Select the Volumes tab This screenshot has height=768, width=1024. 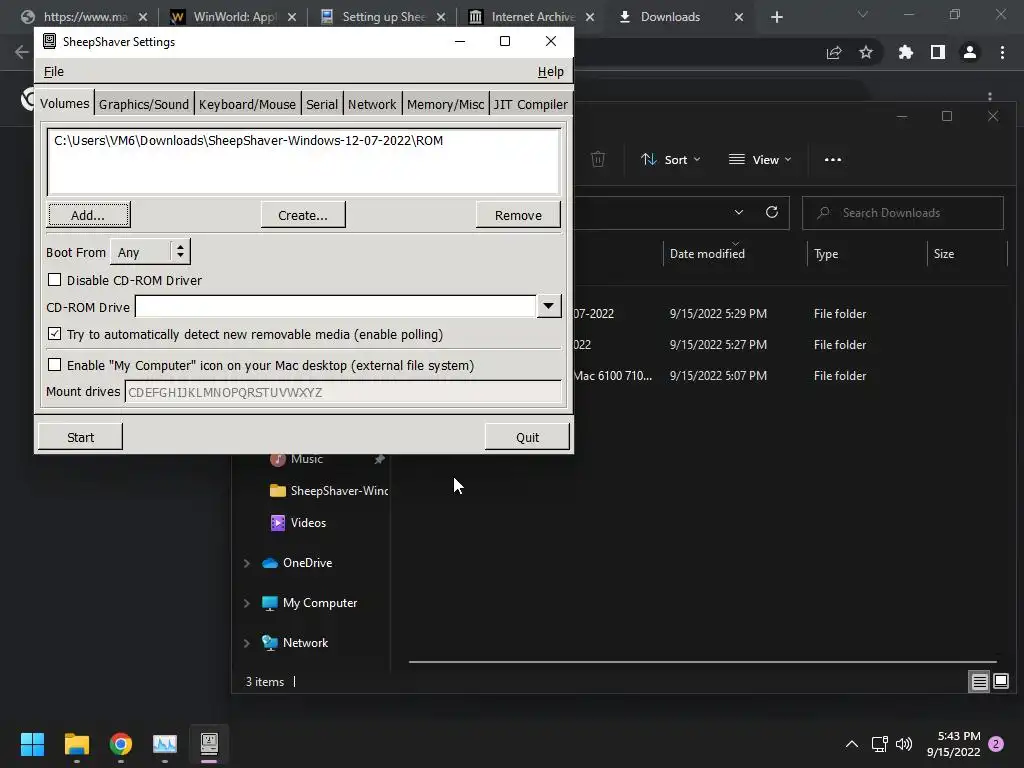click(x=64, y=103)
